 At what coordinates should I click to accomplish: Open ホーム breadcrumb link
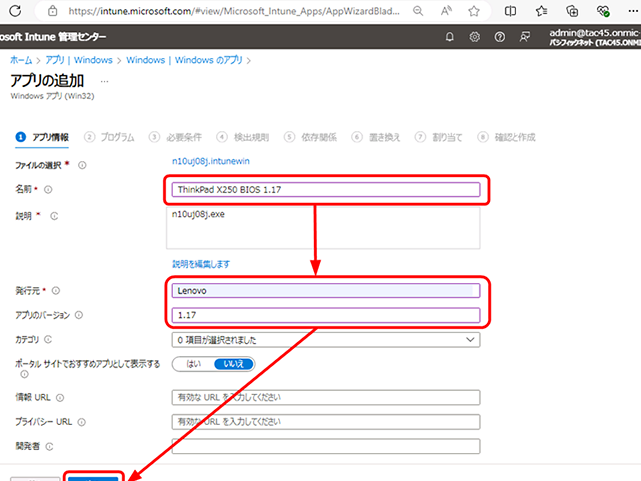[x=21, y=60]
